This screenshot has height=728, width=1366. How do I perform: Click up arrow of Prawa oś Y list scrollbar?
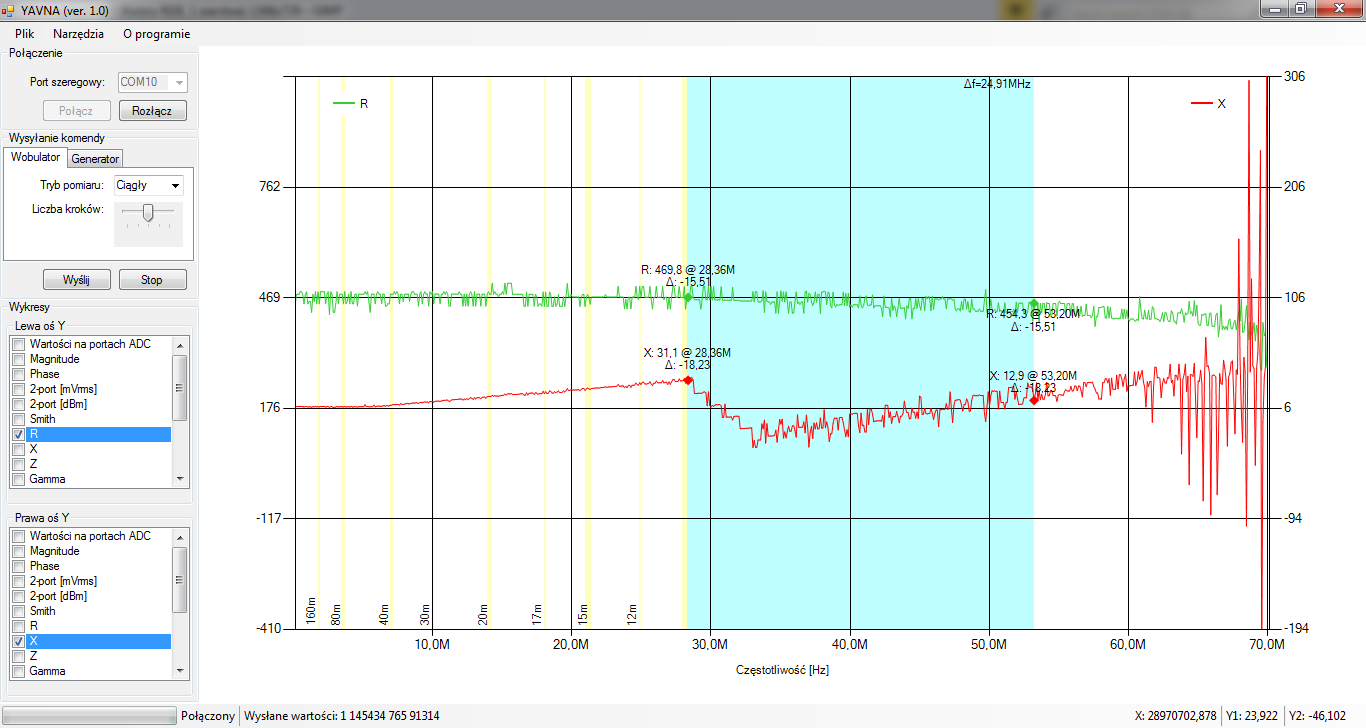[x=180, y=537]
